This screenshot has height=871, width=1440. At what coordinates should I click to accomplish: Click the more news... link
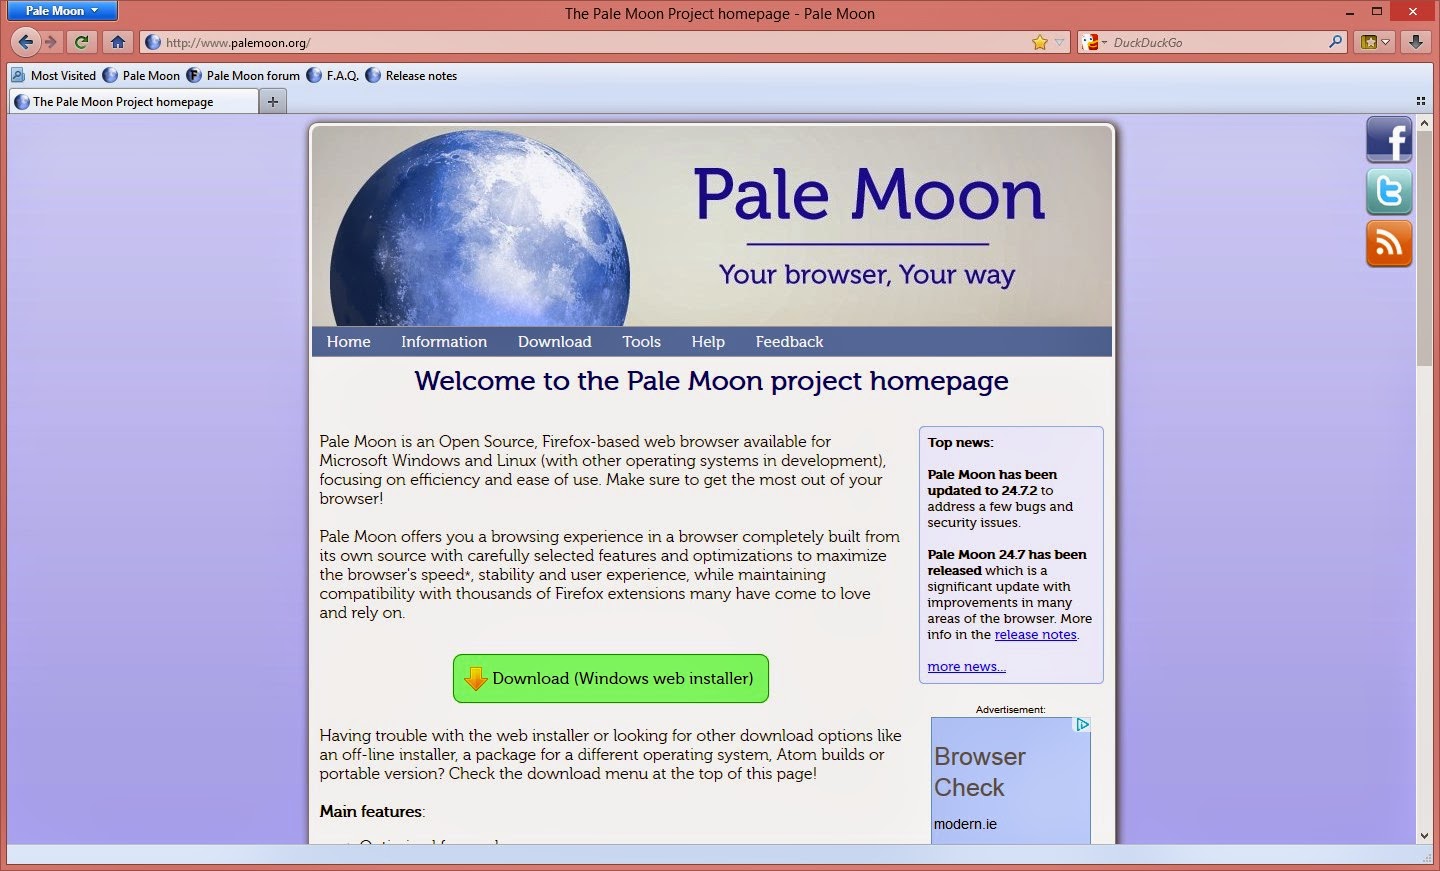pyautogui.click(x=965, y=666)
